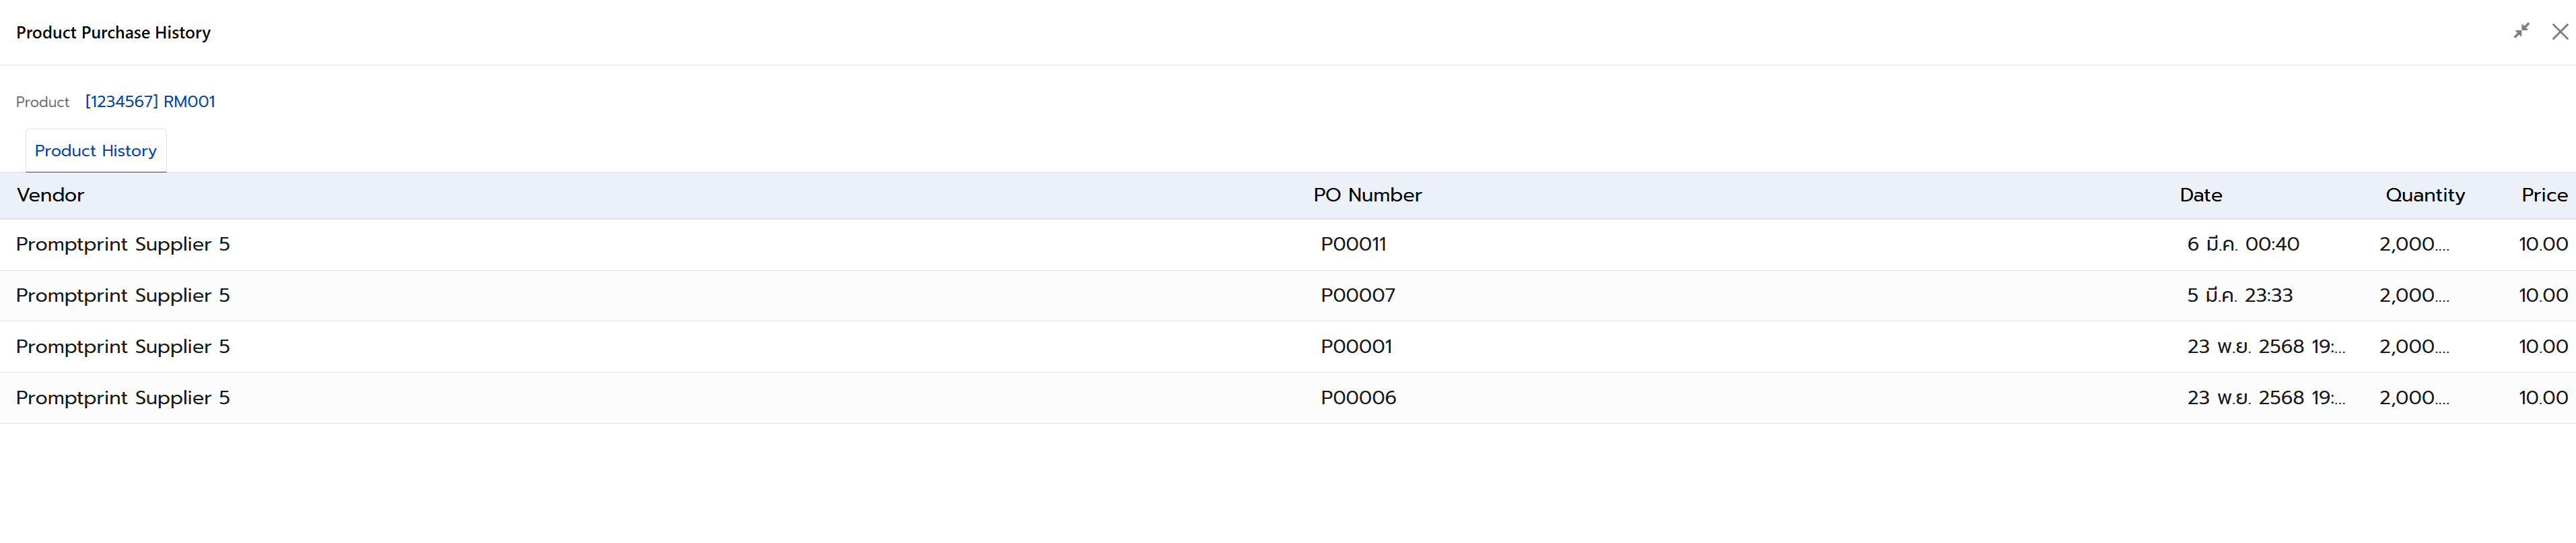Open the [1234567] RM001 product link

click(150, 101)
